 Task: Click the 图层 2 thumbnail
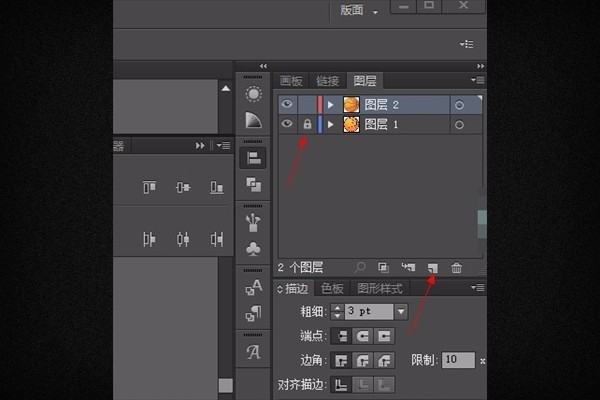pyautogui.click(x=351, y=104)
